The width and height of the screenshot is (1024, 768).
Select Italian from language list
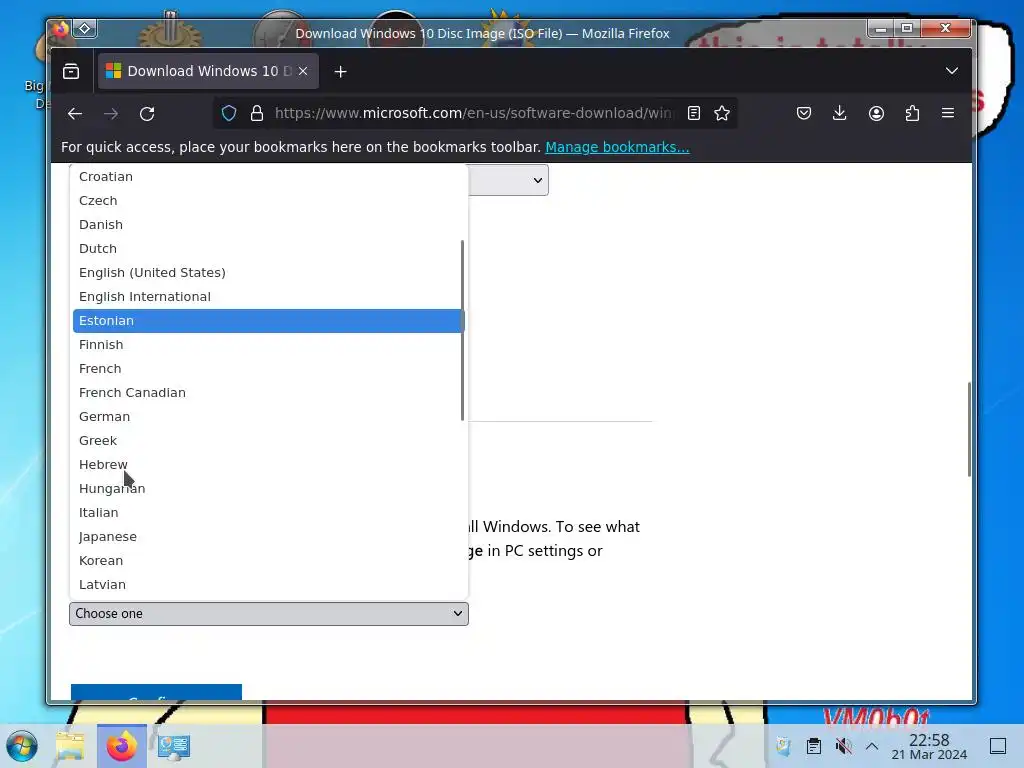[x=268, y=513]
